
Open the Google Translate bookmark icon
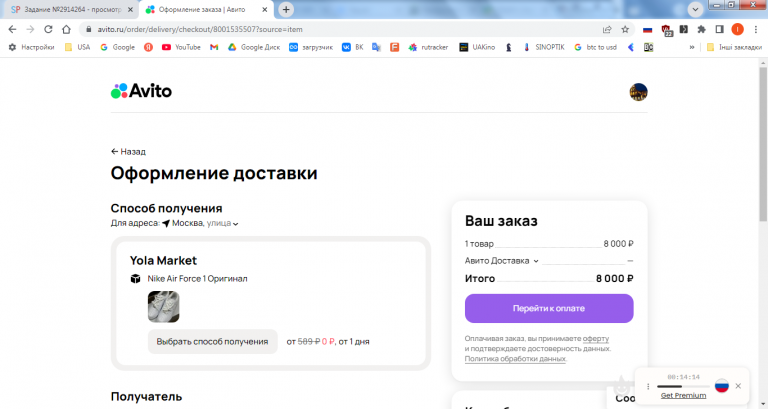click(x=376, y=47)
